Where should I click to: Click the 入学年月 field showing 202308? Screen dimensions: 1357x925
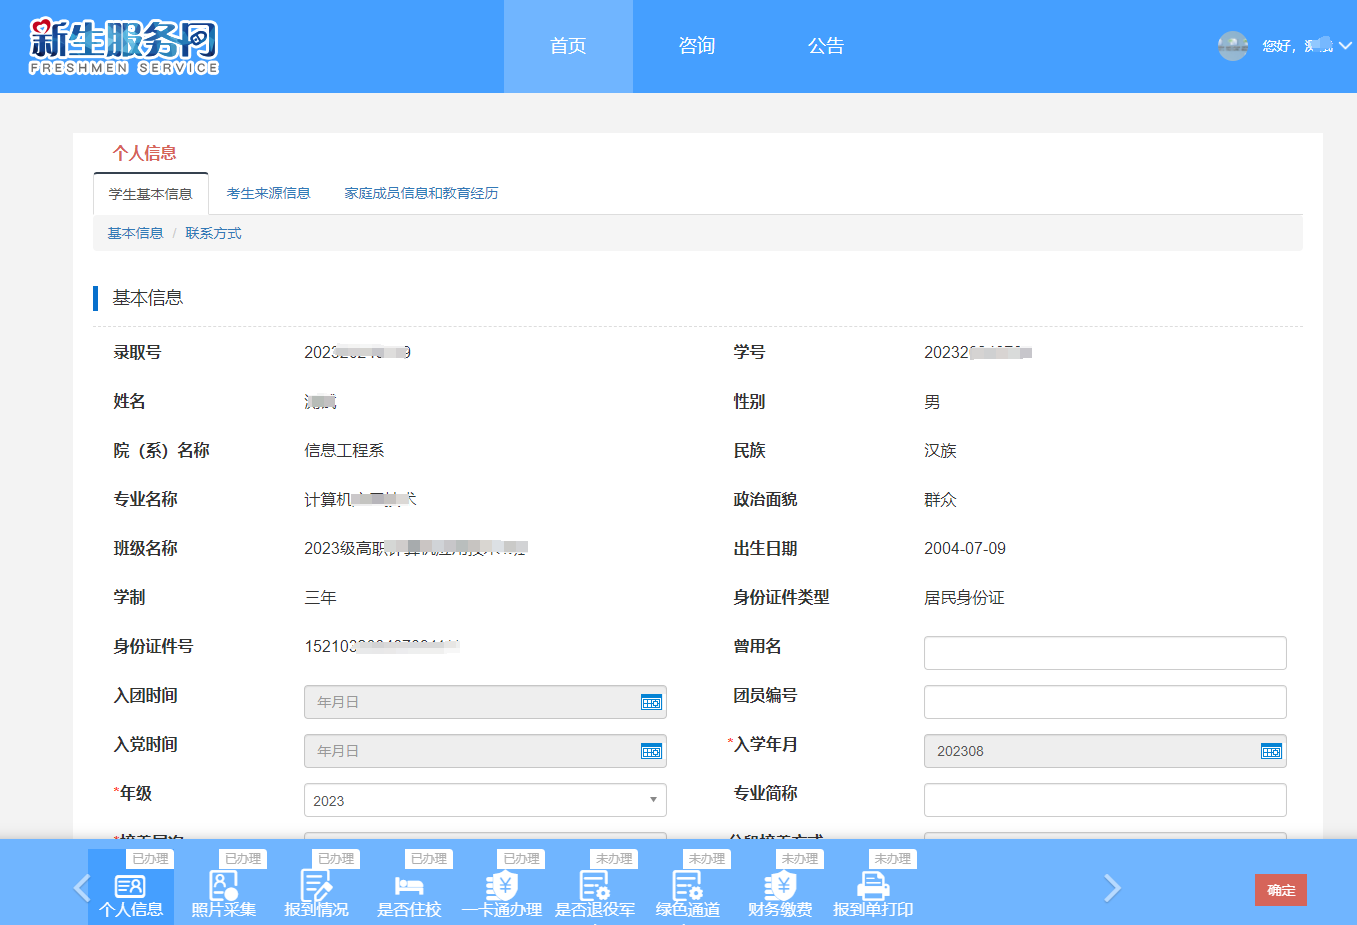[x=1105, y=751]
